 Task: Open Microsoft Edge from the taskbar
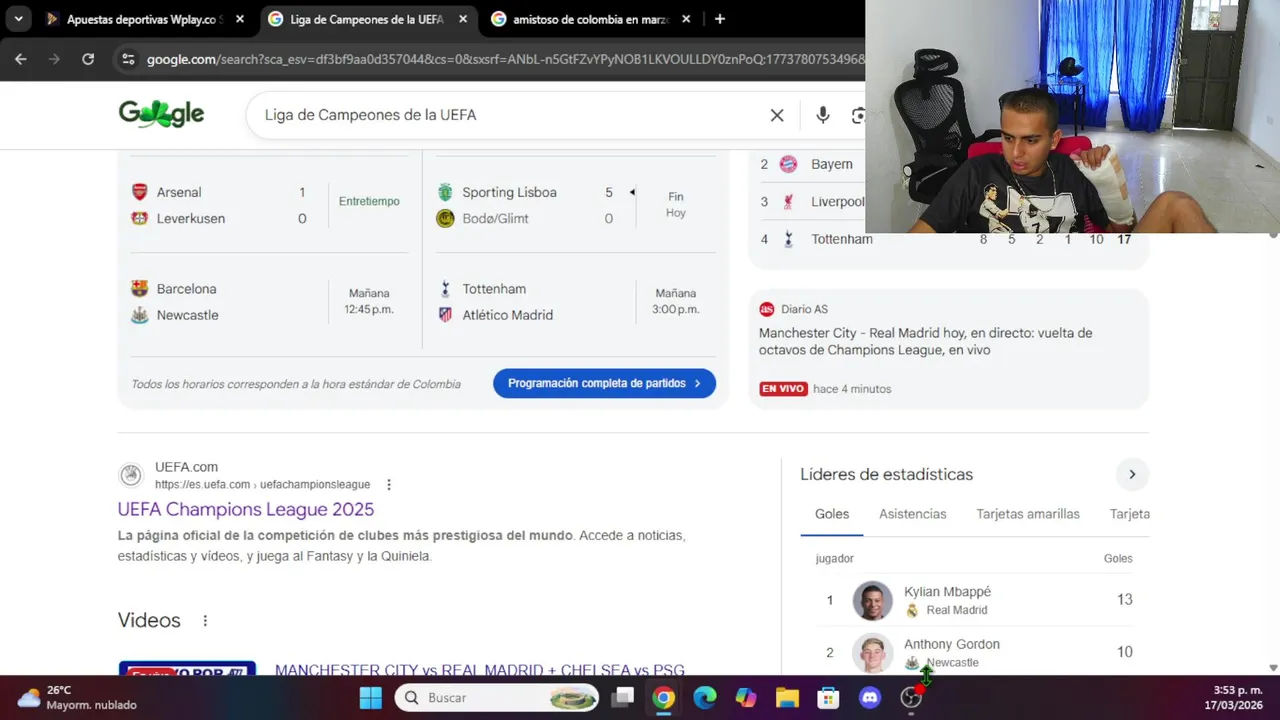point(705,698)
